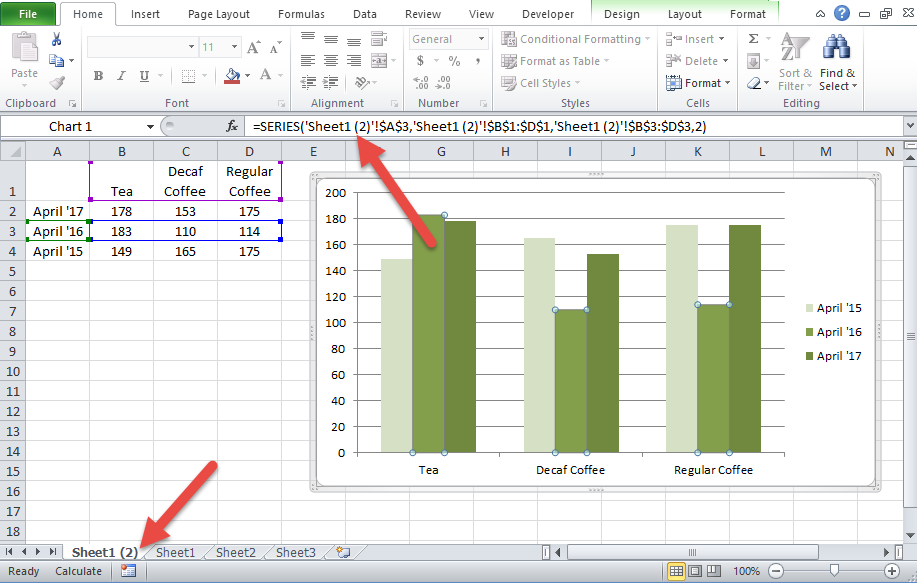Click the Format Painter brush icon

57,83
